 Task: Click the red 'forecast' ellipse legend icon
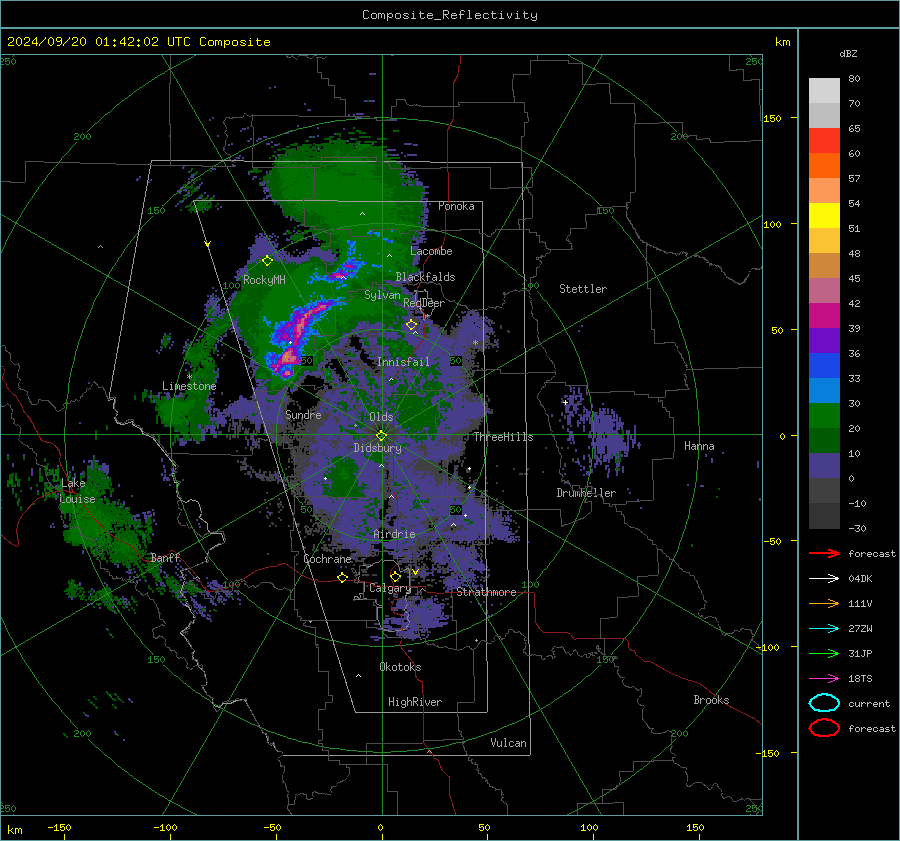coord(824,728)
